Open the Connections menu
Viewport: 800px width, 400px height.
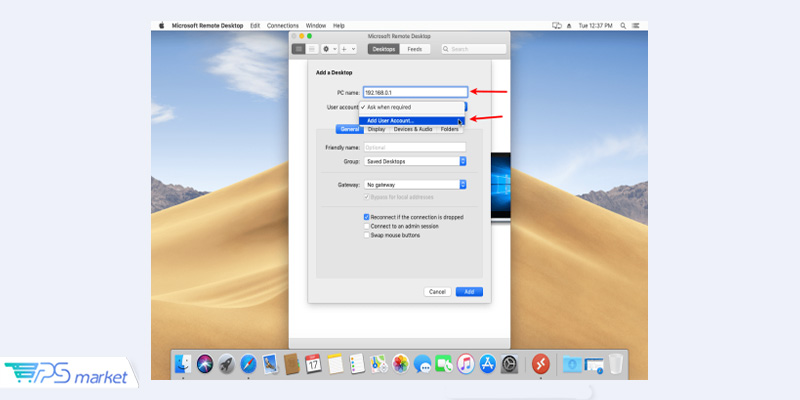pyautogui.click(x=283, y=26)
